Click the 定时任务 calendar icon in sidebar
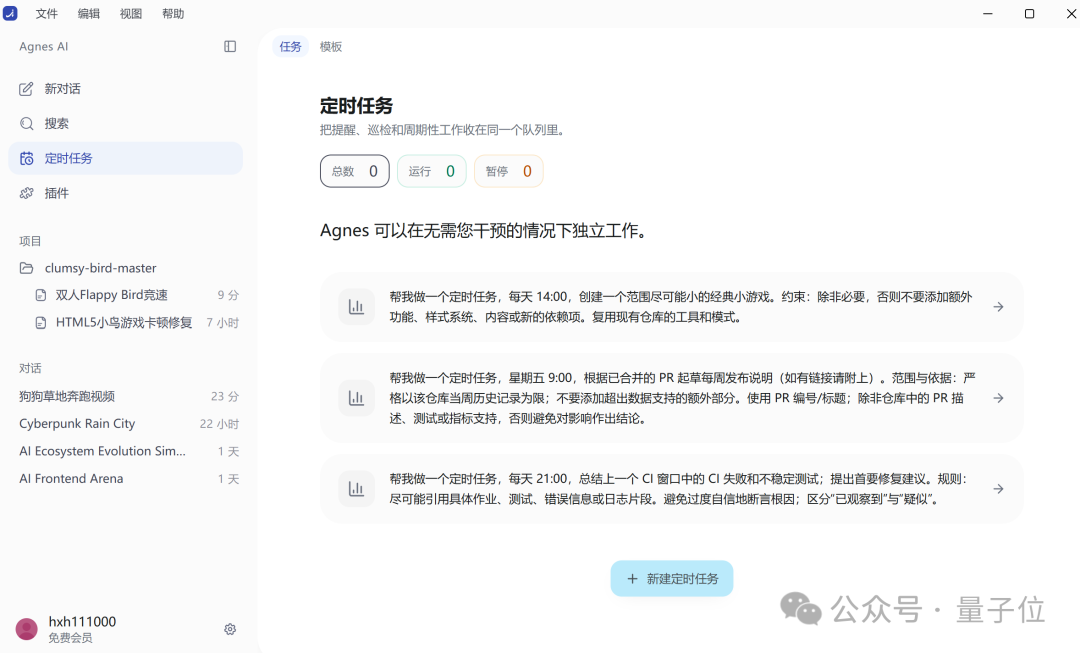1080x653 pixels. [26, 158]
